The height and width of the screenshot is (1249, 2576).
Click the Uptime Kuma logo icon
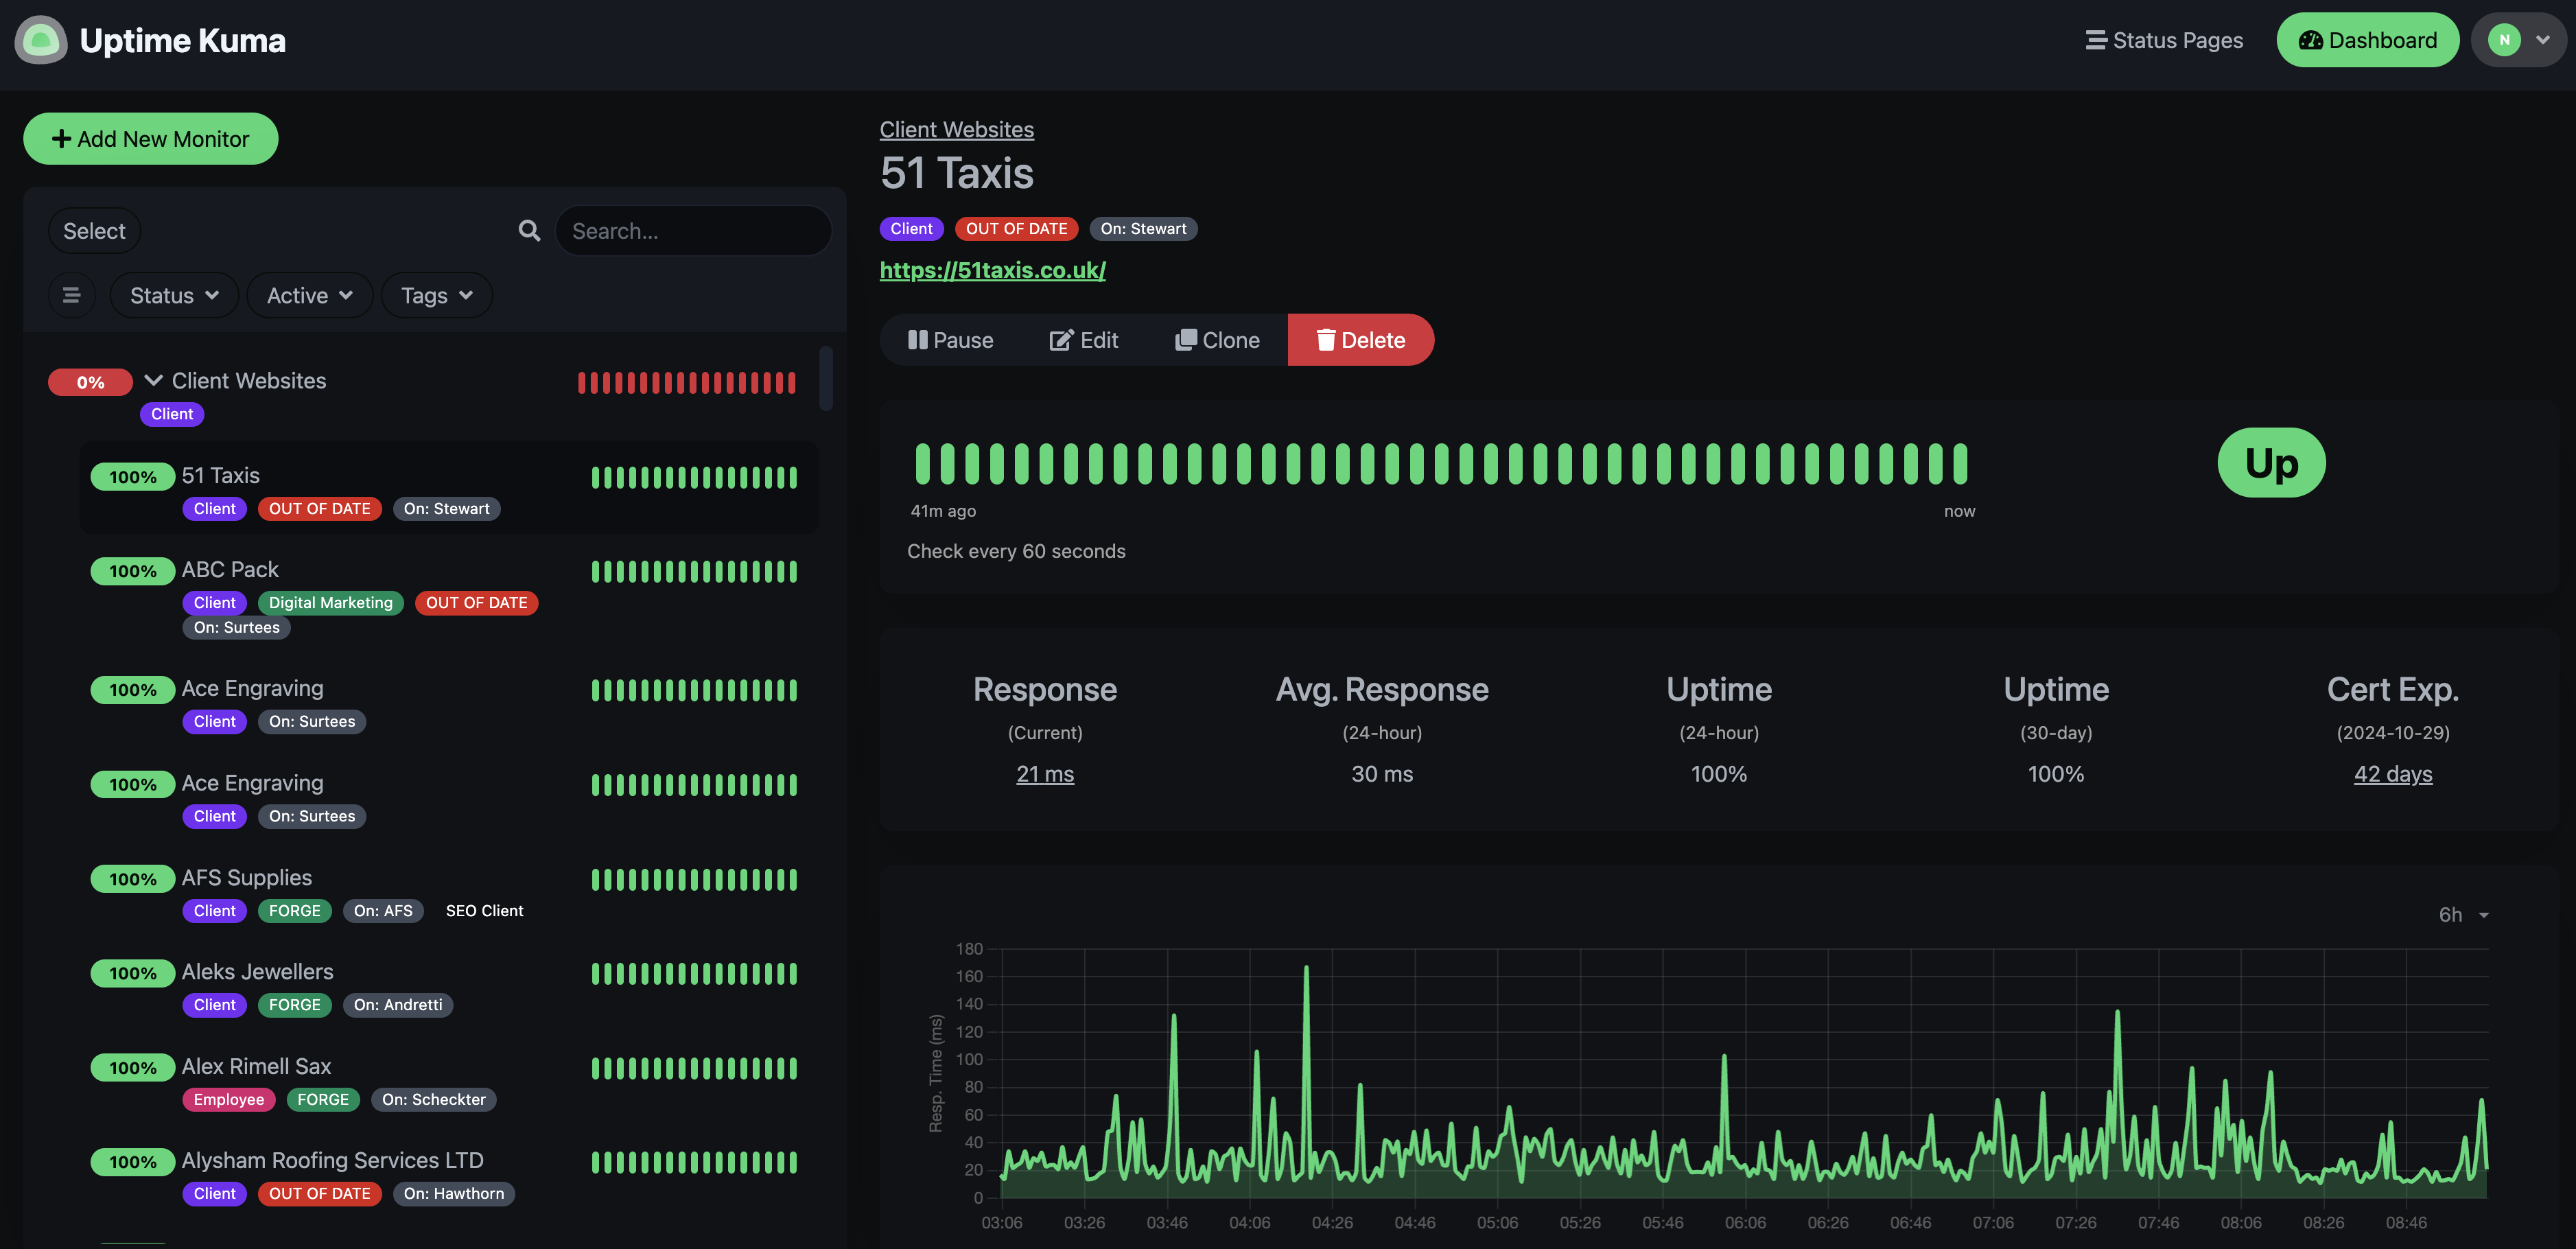click(x=41, y=40)
